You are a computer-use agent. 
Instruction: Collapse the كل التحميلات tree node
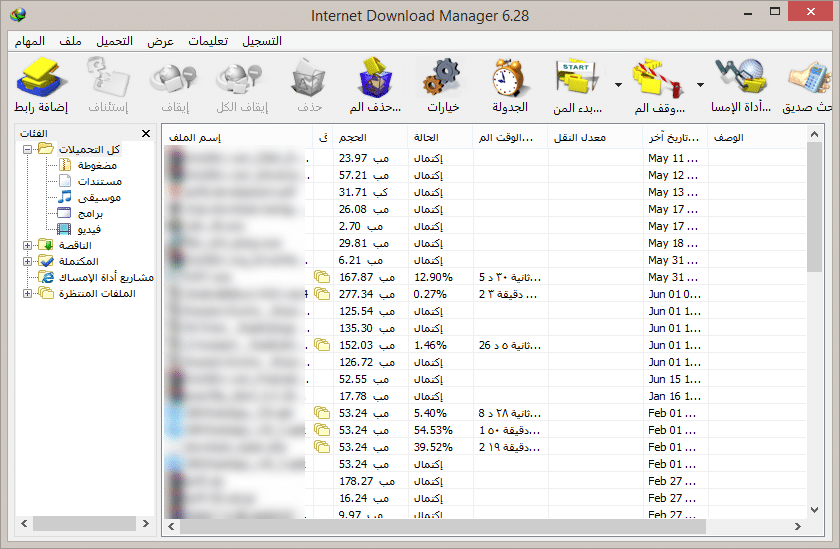[27, 149]
